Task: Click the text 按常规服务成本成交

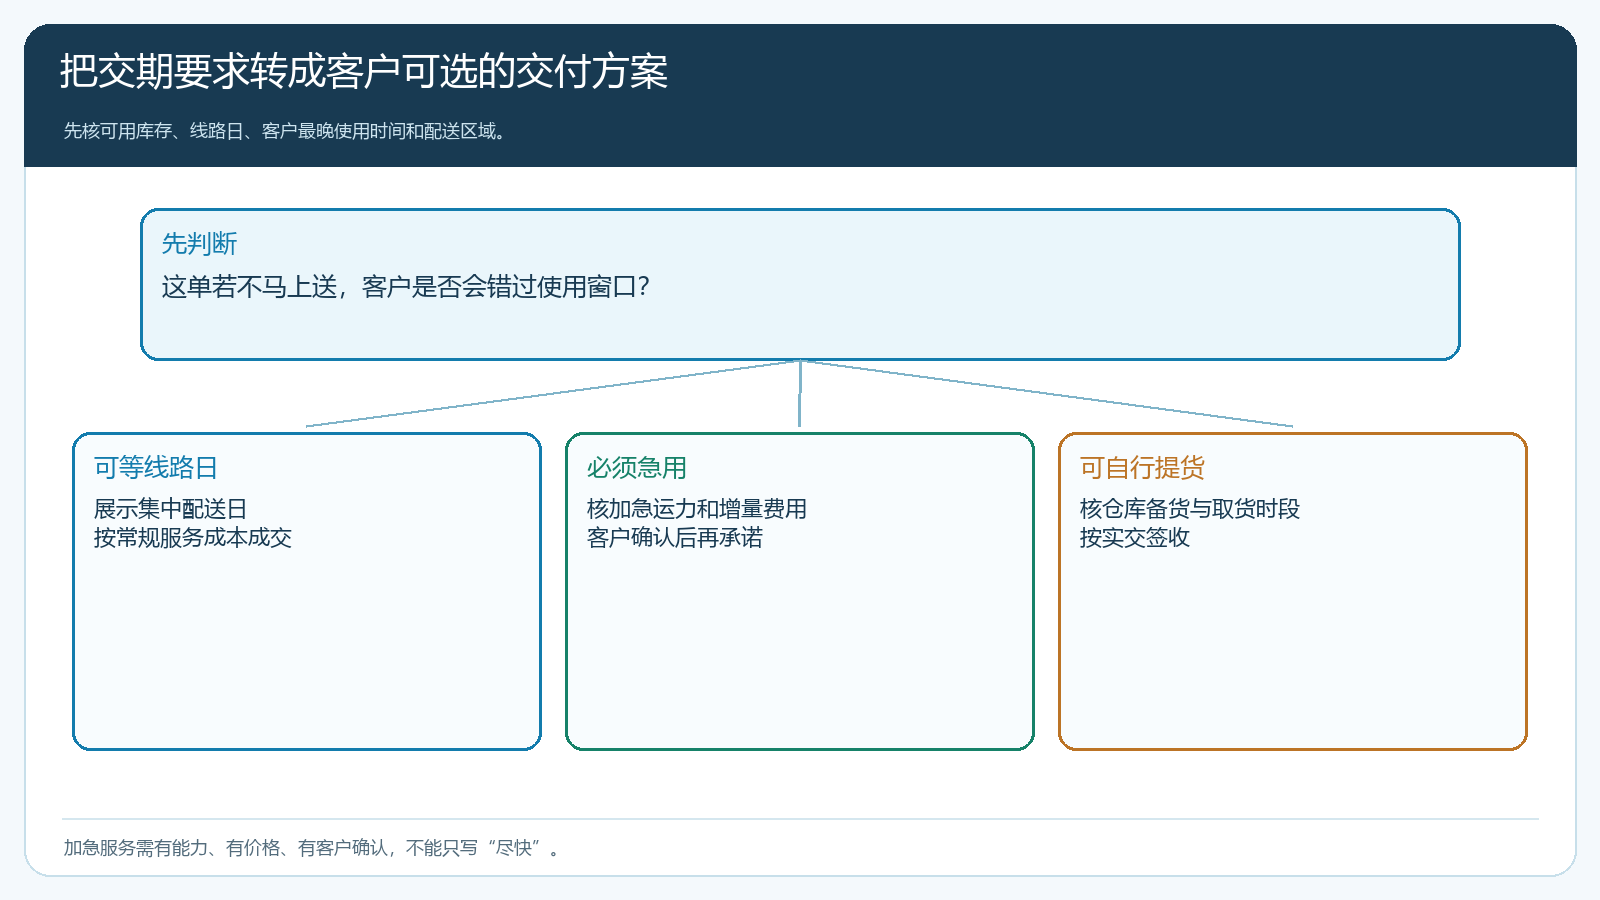Action: (192, 538)
